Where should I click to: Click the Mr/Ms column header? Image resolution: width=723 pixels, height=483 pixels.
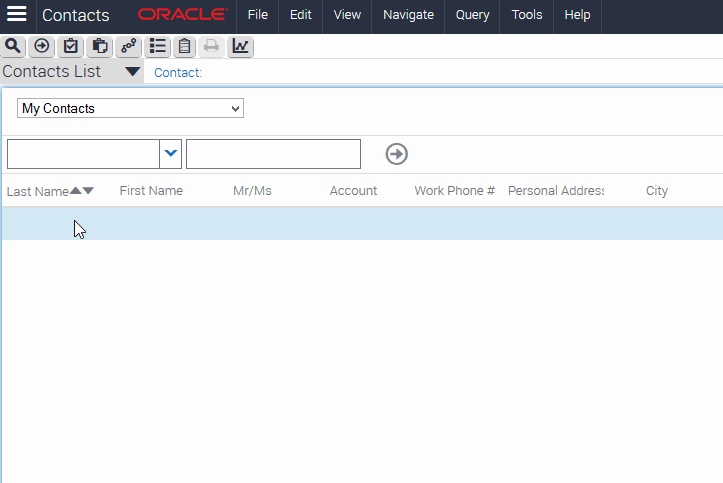pyautogui.click(x=252, y=190)
